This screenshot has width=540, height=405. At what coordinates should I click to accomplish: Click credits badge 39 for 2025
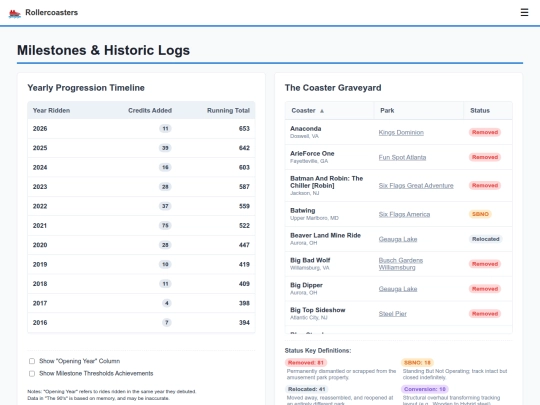coord(165,148)
